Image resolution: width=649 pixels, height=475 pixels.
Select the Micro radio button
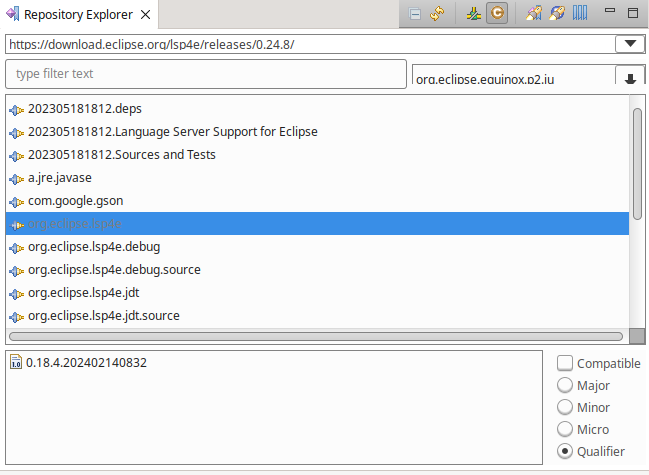565,429
